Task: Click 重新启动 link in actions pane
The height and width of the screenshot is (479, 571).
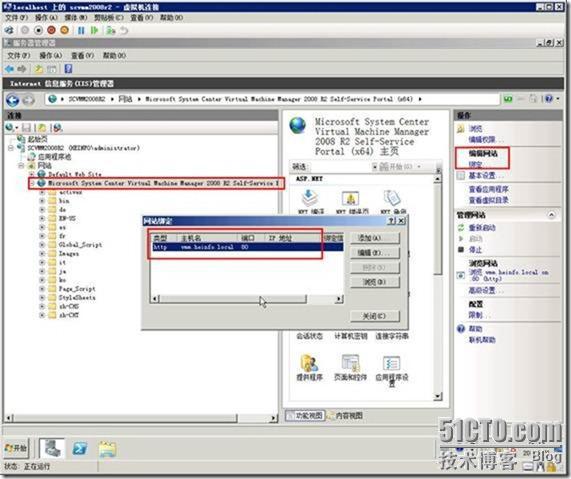Action: (482, 228)
